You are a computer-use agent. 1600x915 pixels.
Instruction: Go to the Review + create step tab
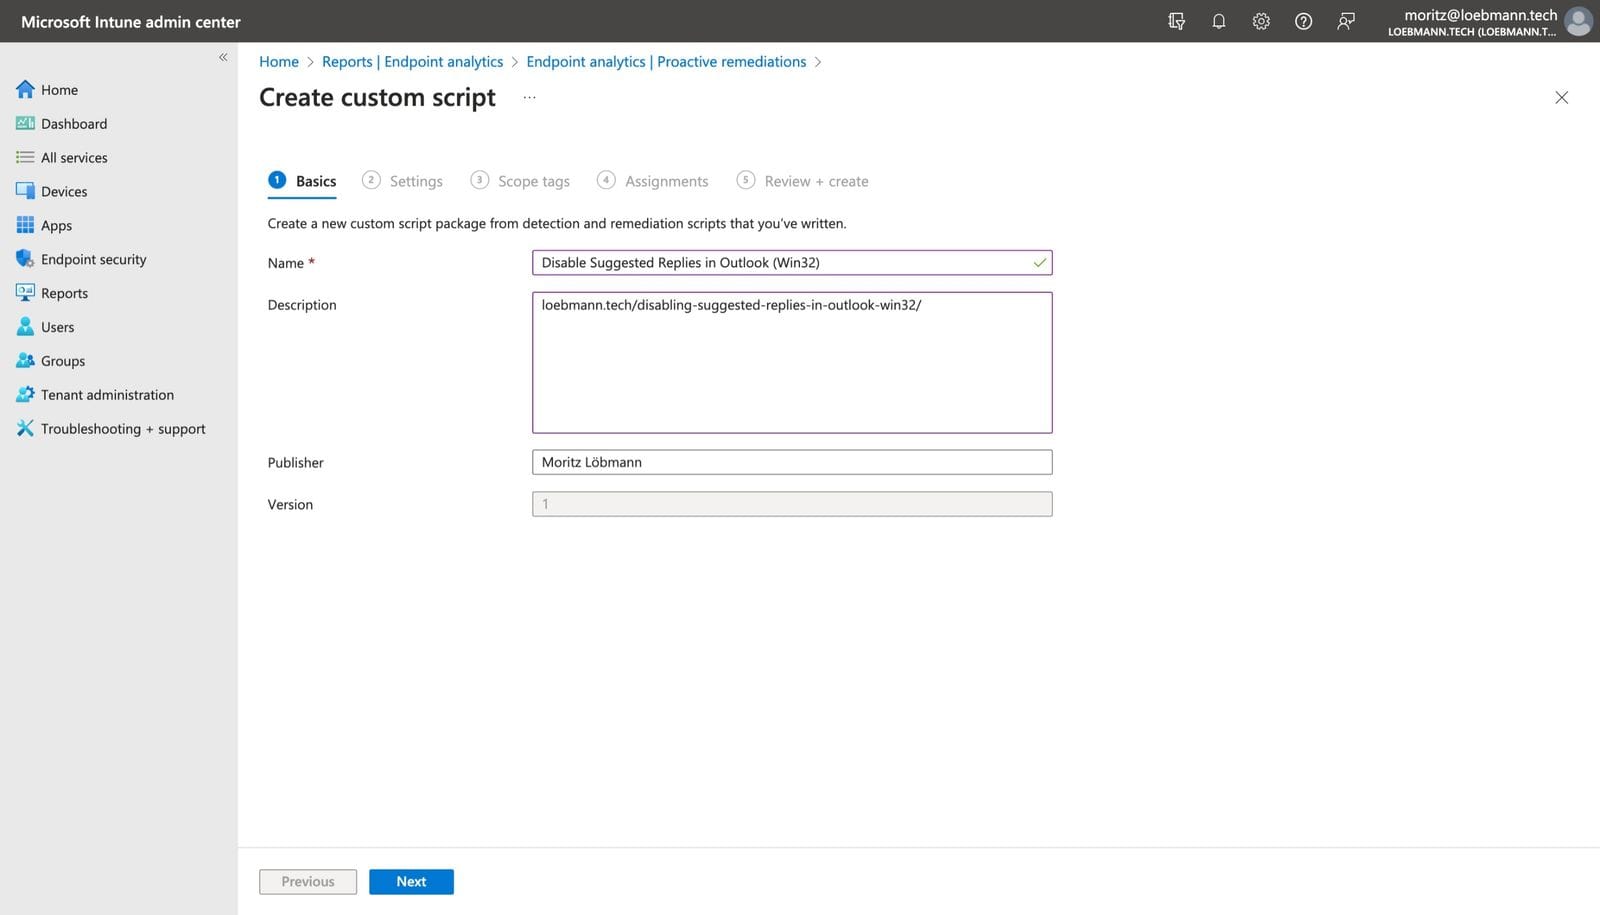(x=802, y=181)
